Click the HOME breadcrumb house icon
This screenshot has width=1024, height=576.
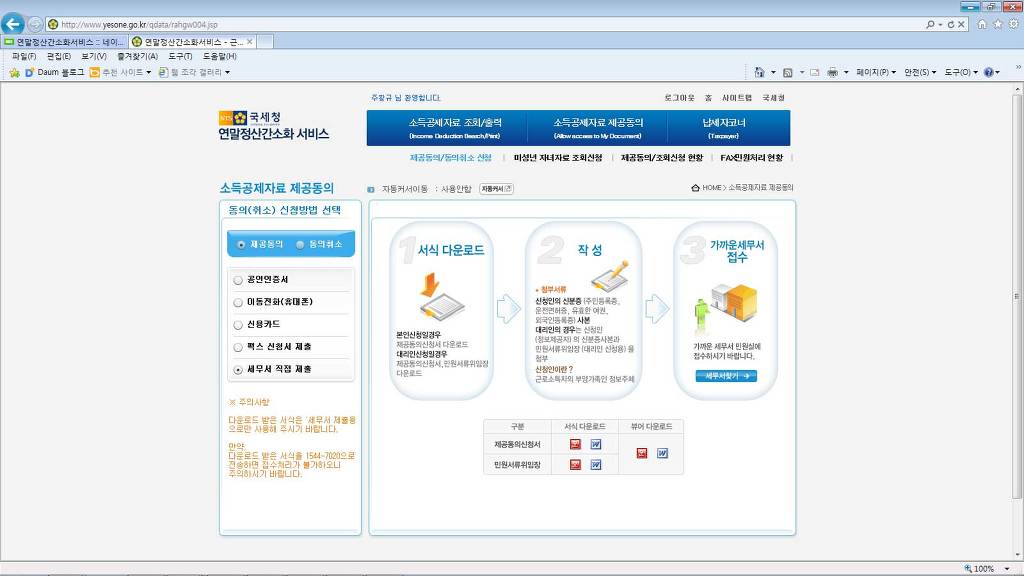click(696, 187)
